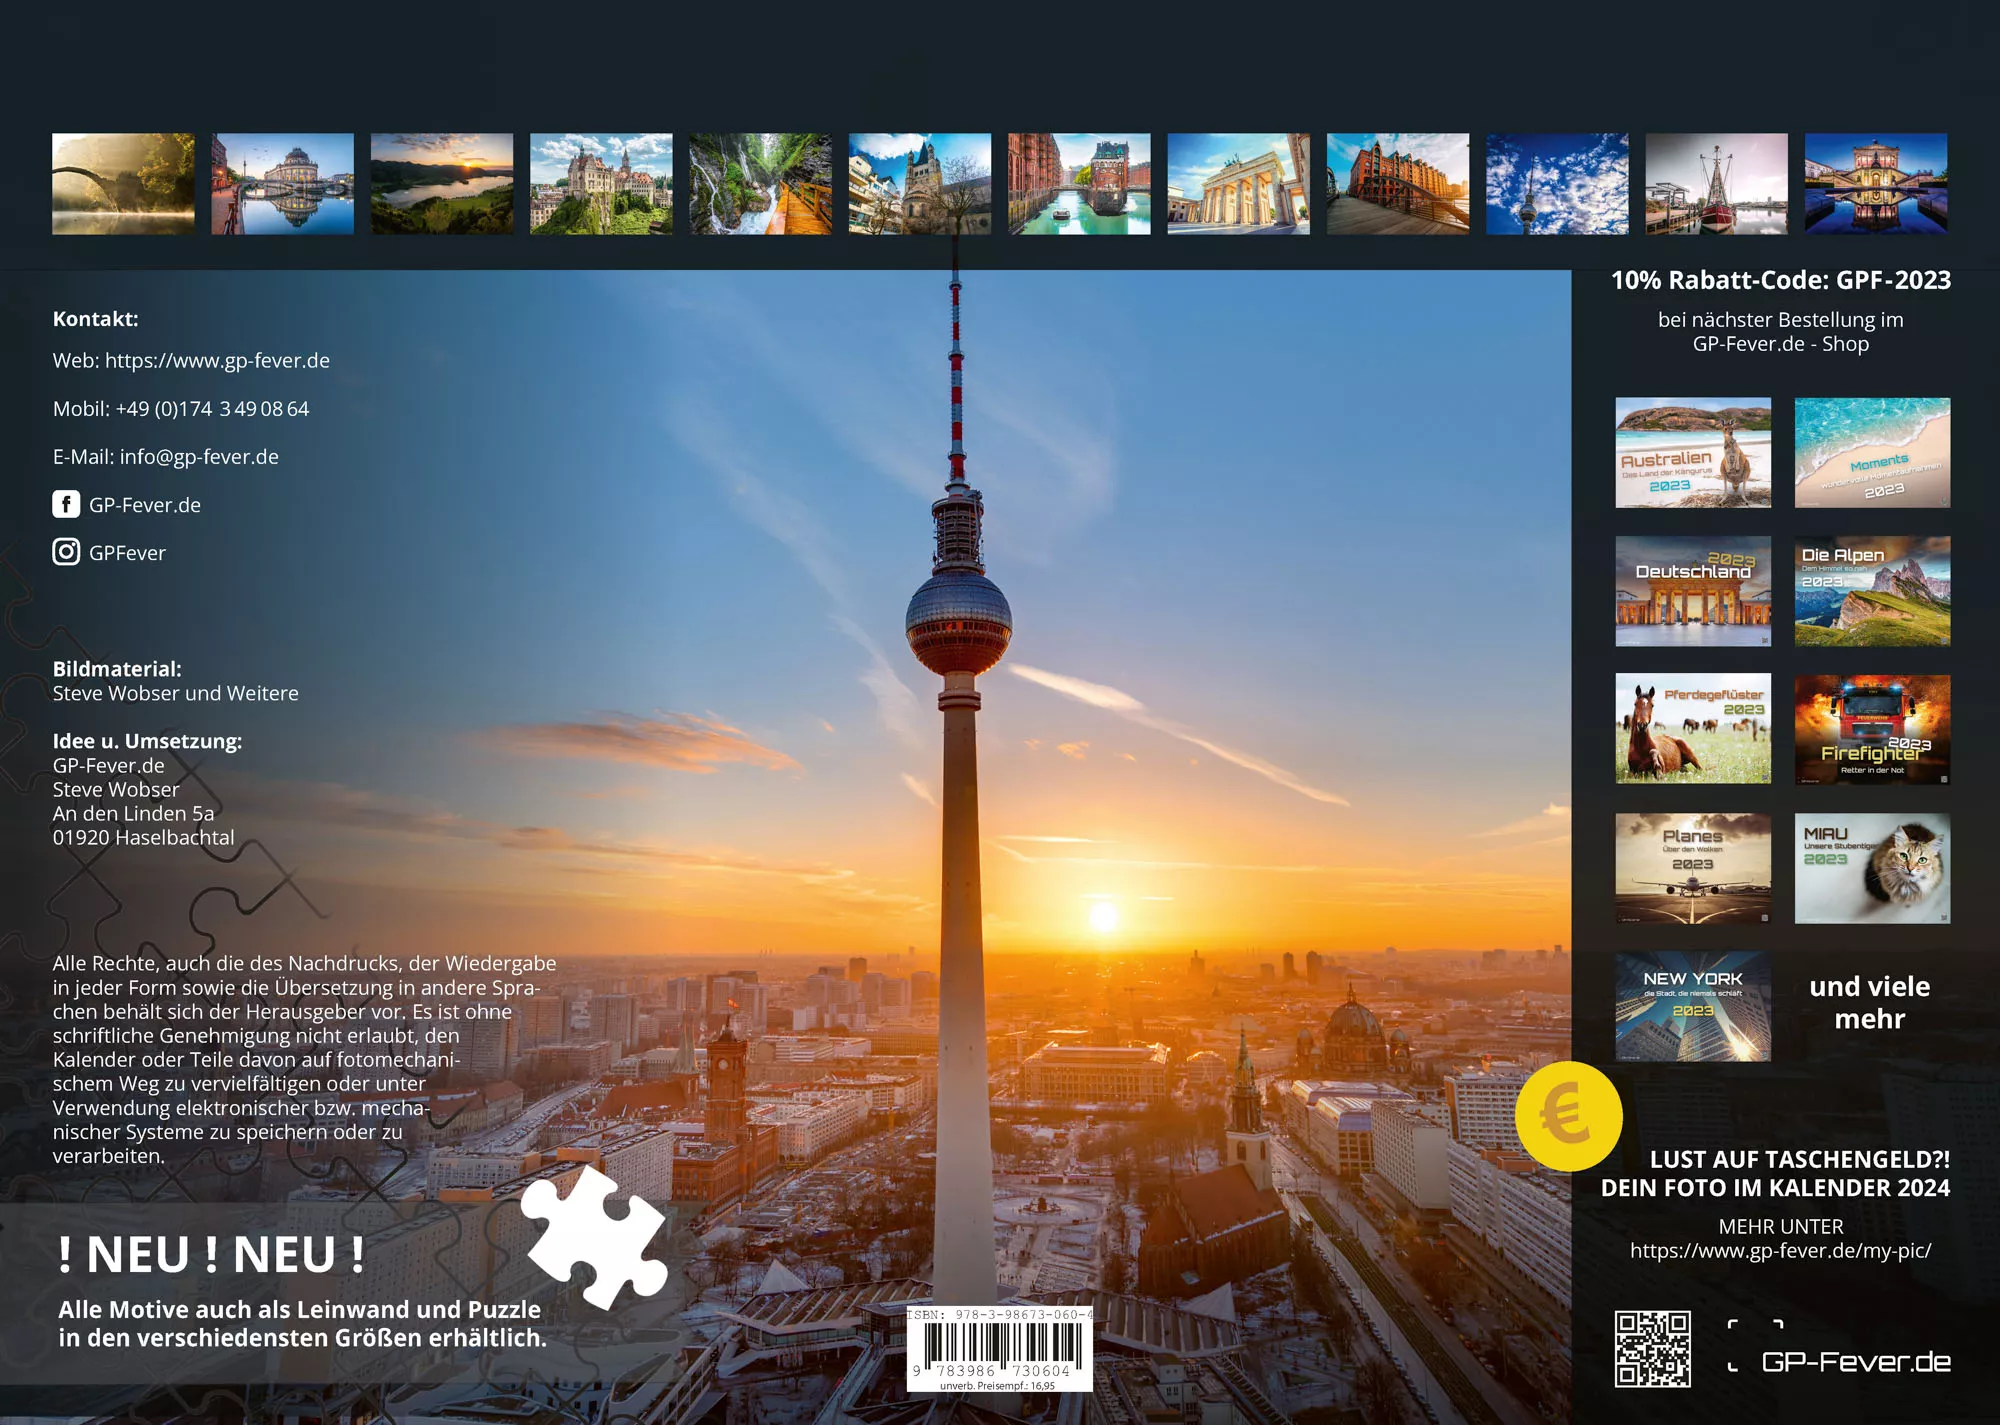The image size is (2000, 1425).
Task: Select the Moments 2023 calendar cover
Action: click(1872, 453)
